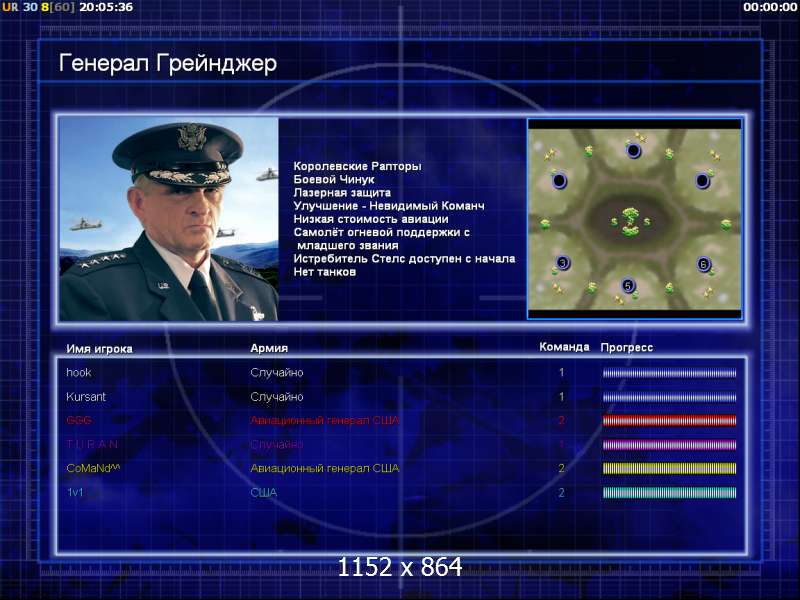
Task: Select the yellow player name "CoMaNd^^"
Action: coord(93,468)
